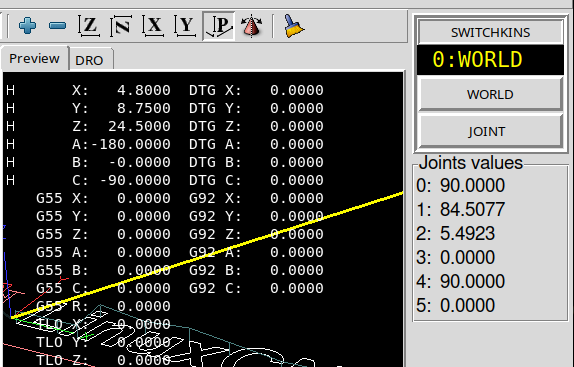Click the Joints values label
Image resolution: width=574 pixels, height=367 pixels.
471,163
